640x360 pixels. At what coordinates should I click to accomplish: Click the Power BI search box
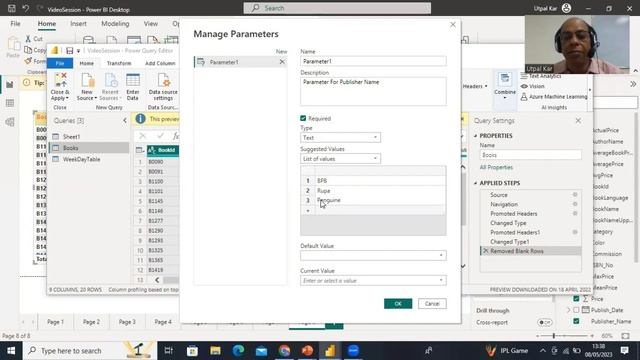click(x=337, y=8)
